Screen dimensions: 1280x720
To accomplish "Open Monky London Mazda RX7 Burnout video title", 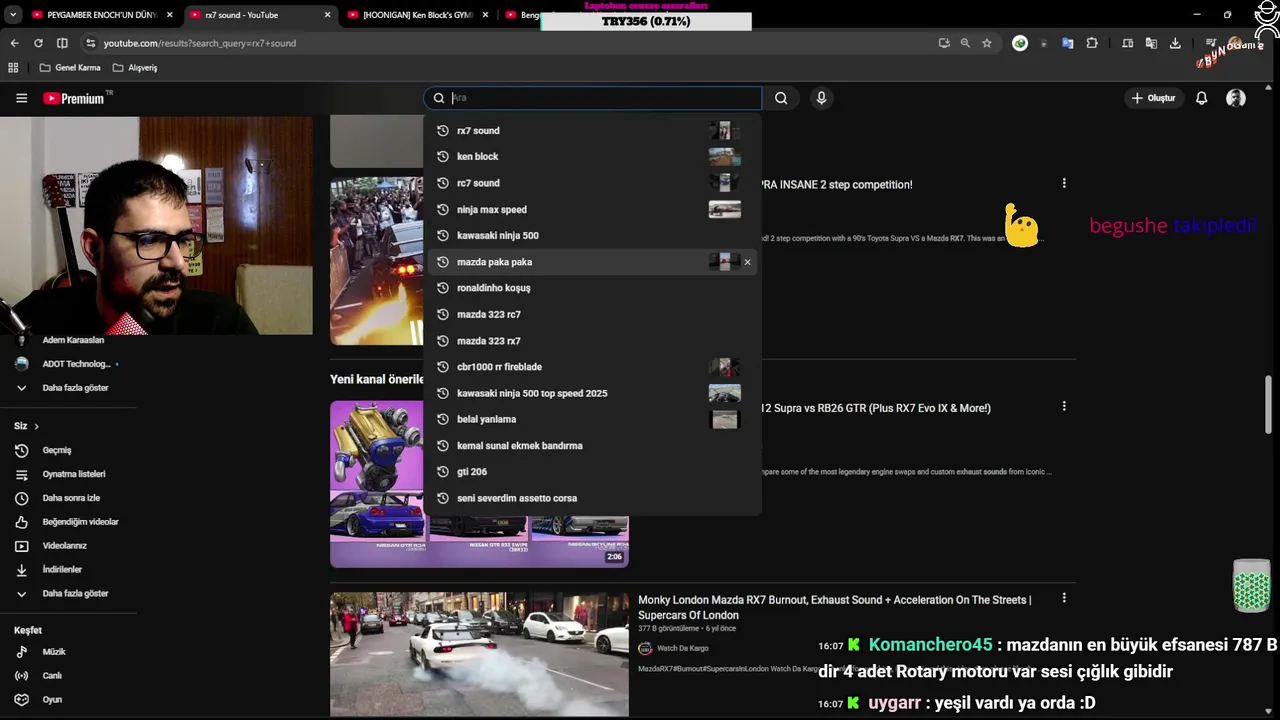I will (835, 608).
